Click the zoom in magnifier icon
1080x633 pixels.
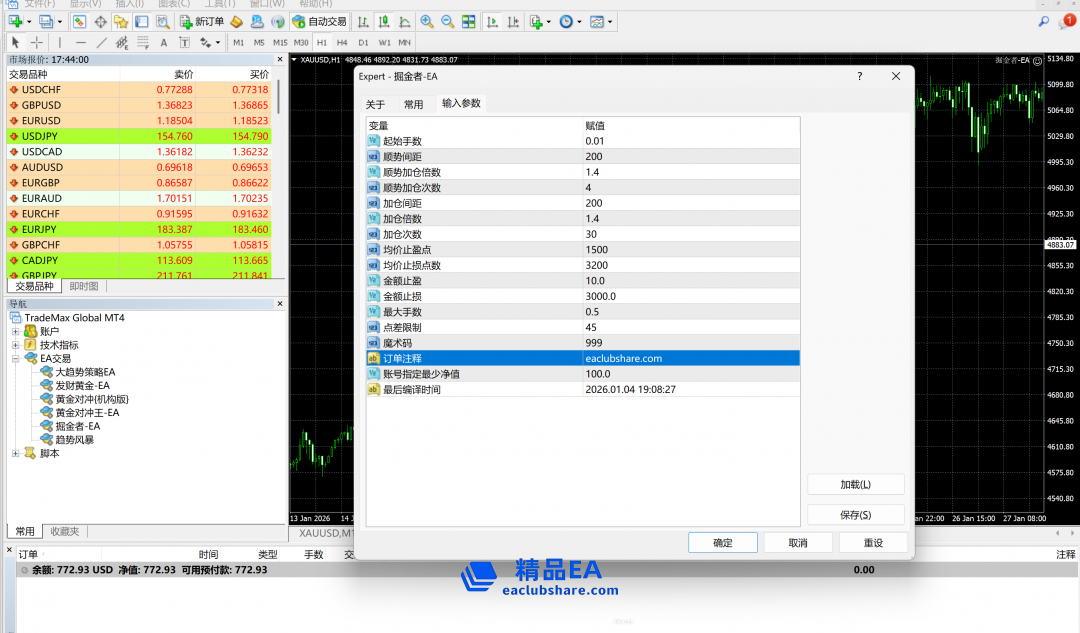pos(427,21)
